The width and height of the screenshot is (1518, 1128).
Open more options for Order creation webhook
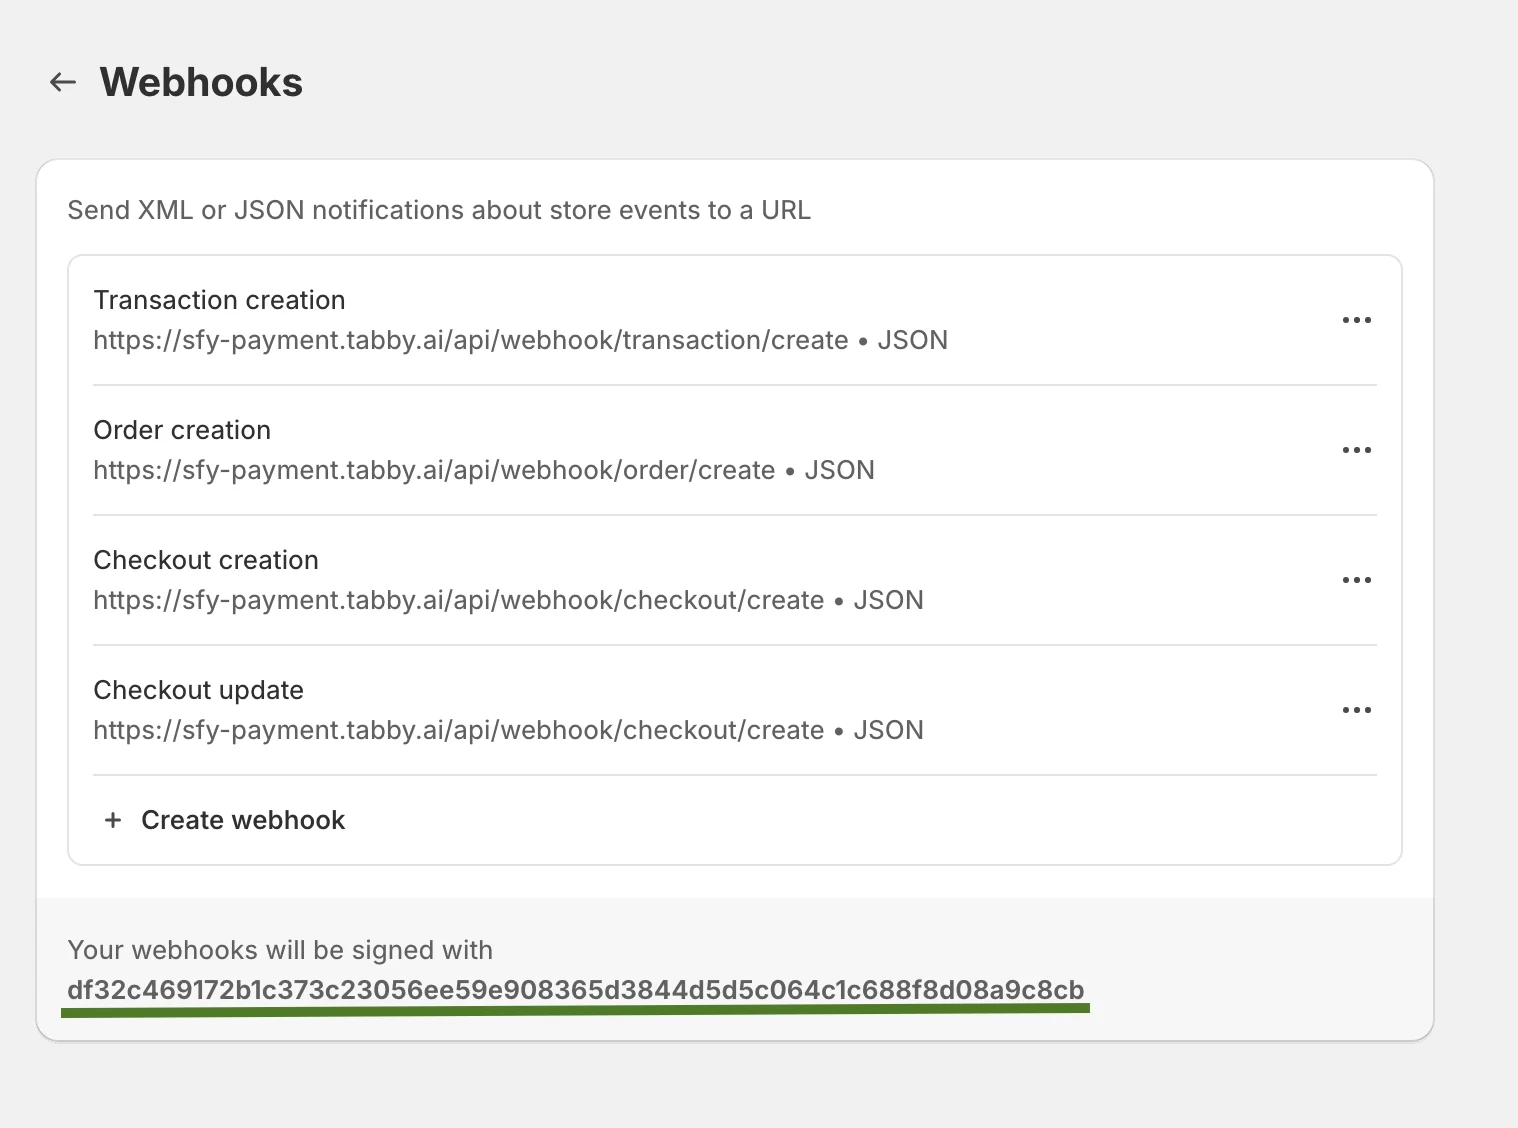point(1356,450)
